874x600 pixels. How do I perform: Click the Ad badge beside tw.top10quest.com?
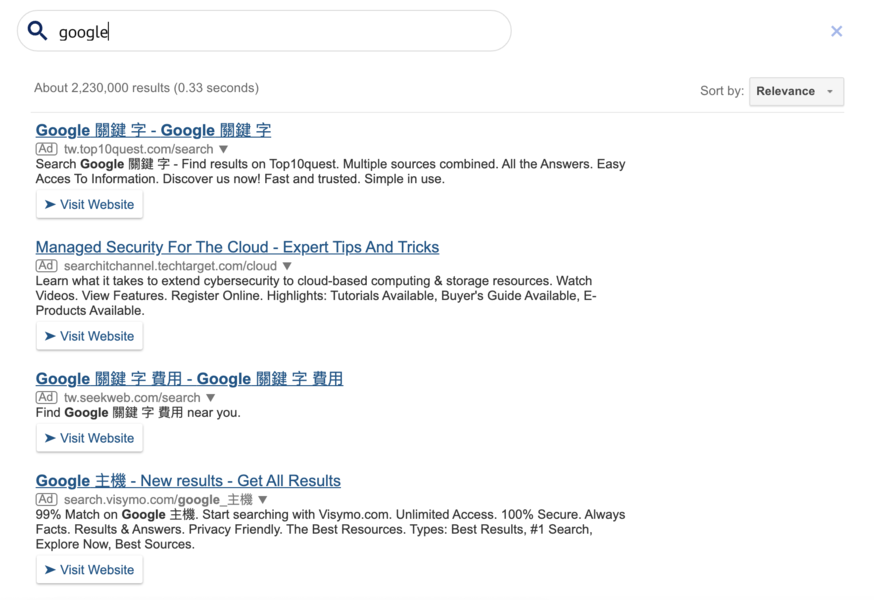point(46,149)
